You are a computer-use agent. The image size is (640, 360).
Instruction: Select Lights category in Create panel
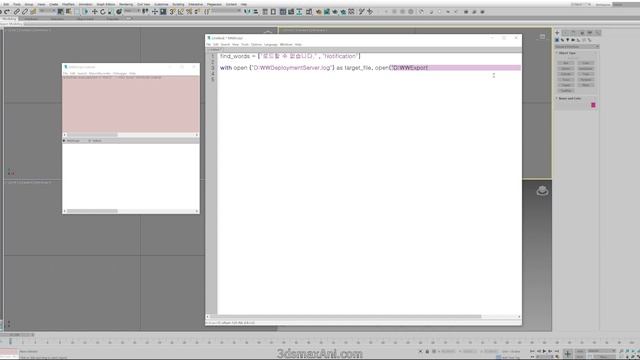pyautogui.click(x=568, y=40)
